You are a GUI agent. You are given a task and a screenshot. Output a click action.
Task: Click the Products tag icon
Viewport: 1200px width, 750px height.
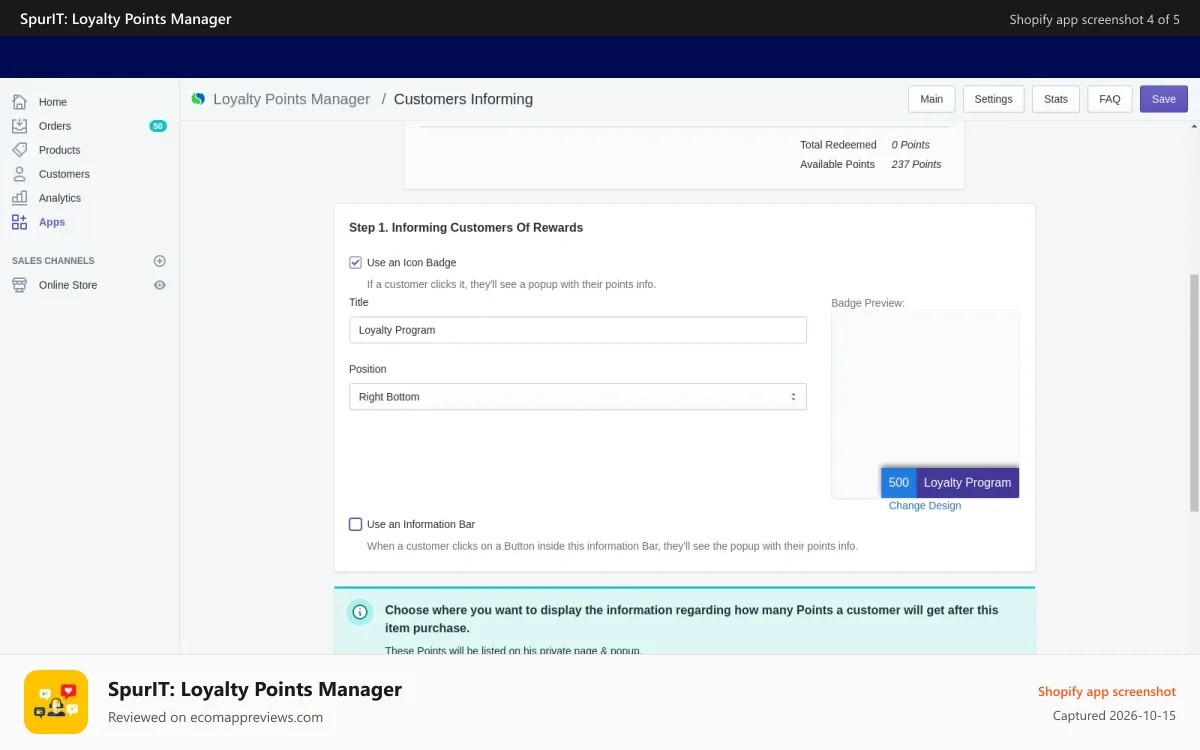coord(19,150)
